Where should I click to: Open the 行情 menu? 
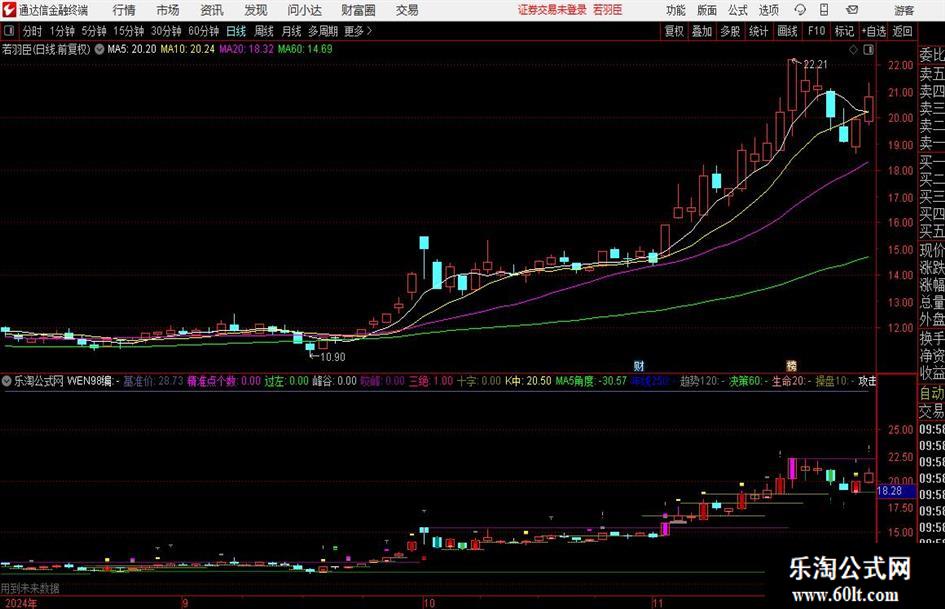pyautogui.click(x=124, y=10)
